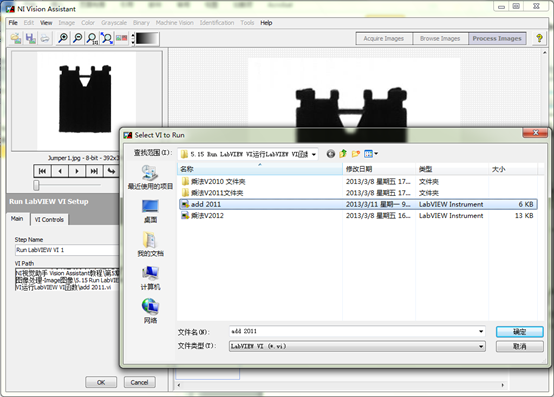Open Computer in places bar

coord(150,278)
